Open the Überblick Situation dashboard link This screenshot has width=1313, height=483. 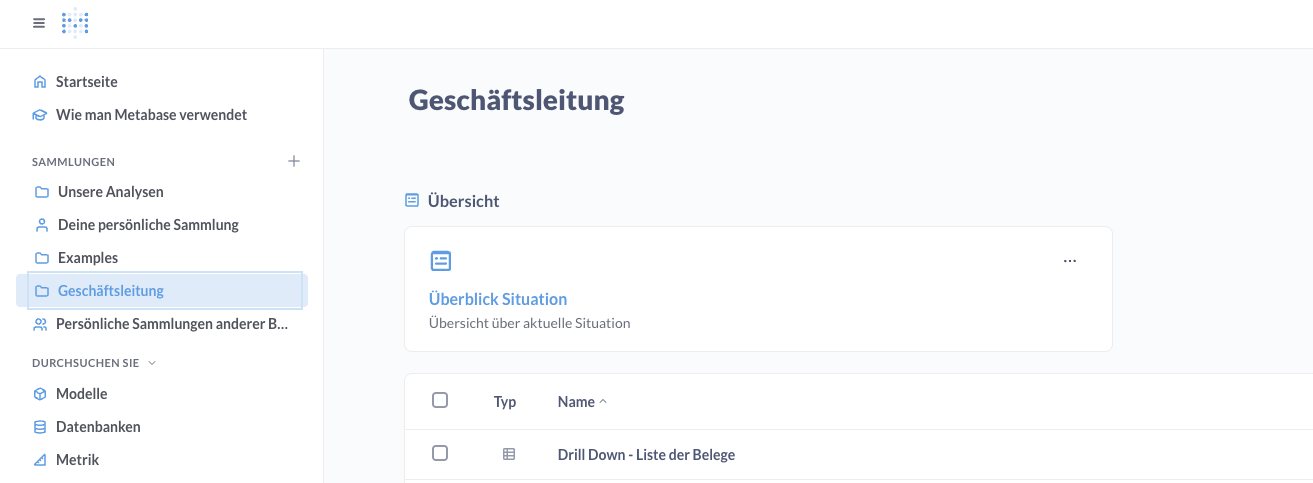[x=498, y=299]
